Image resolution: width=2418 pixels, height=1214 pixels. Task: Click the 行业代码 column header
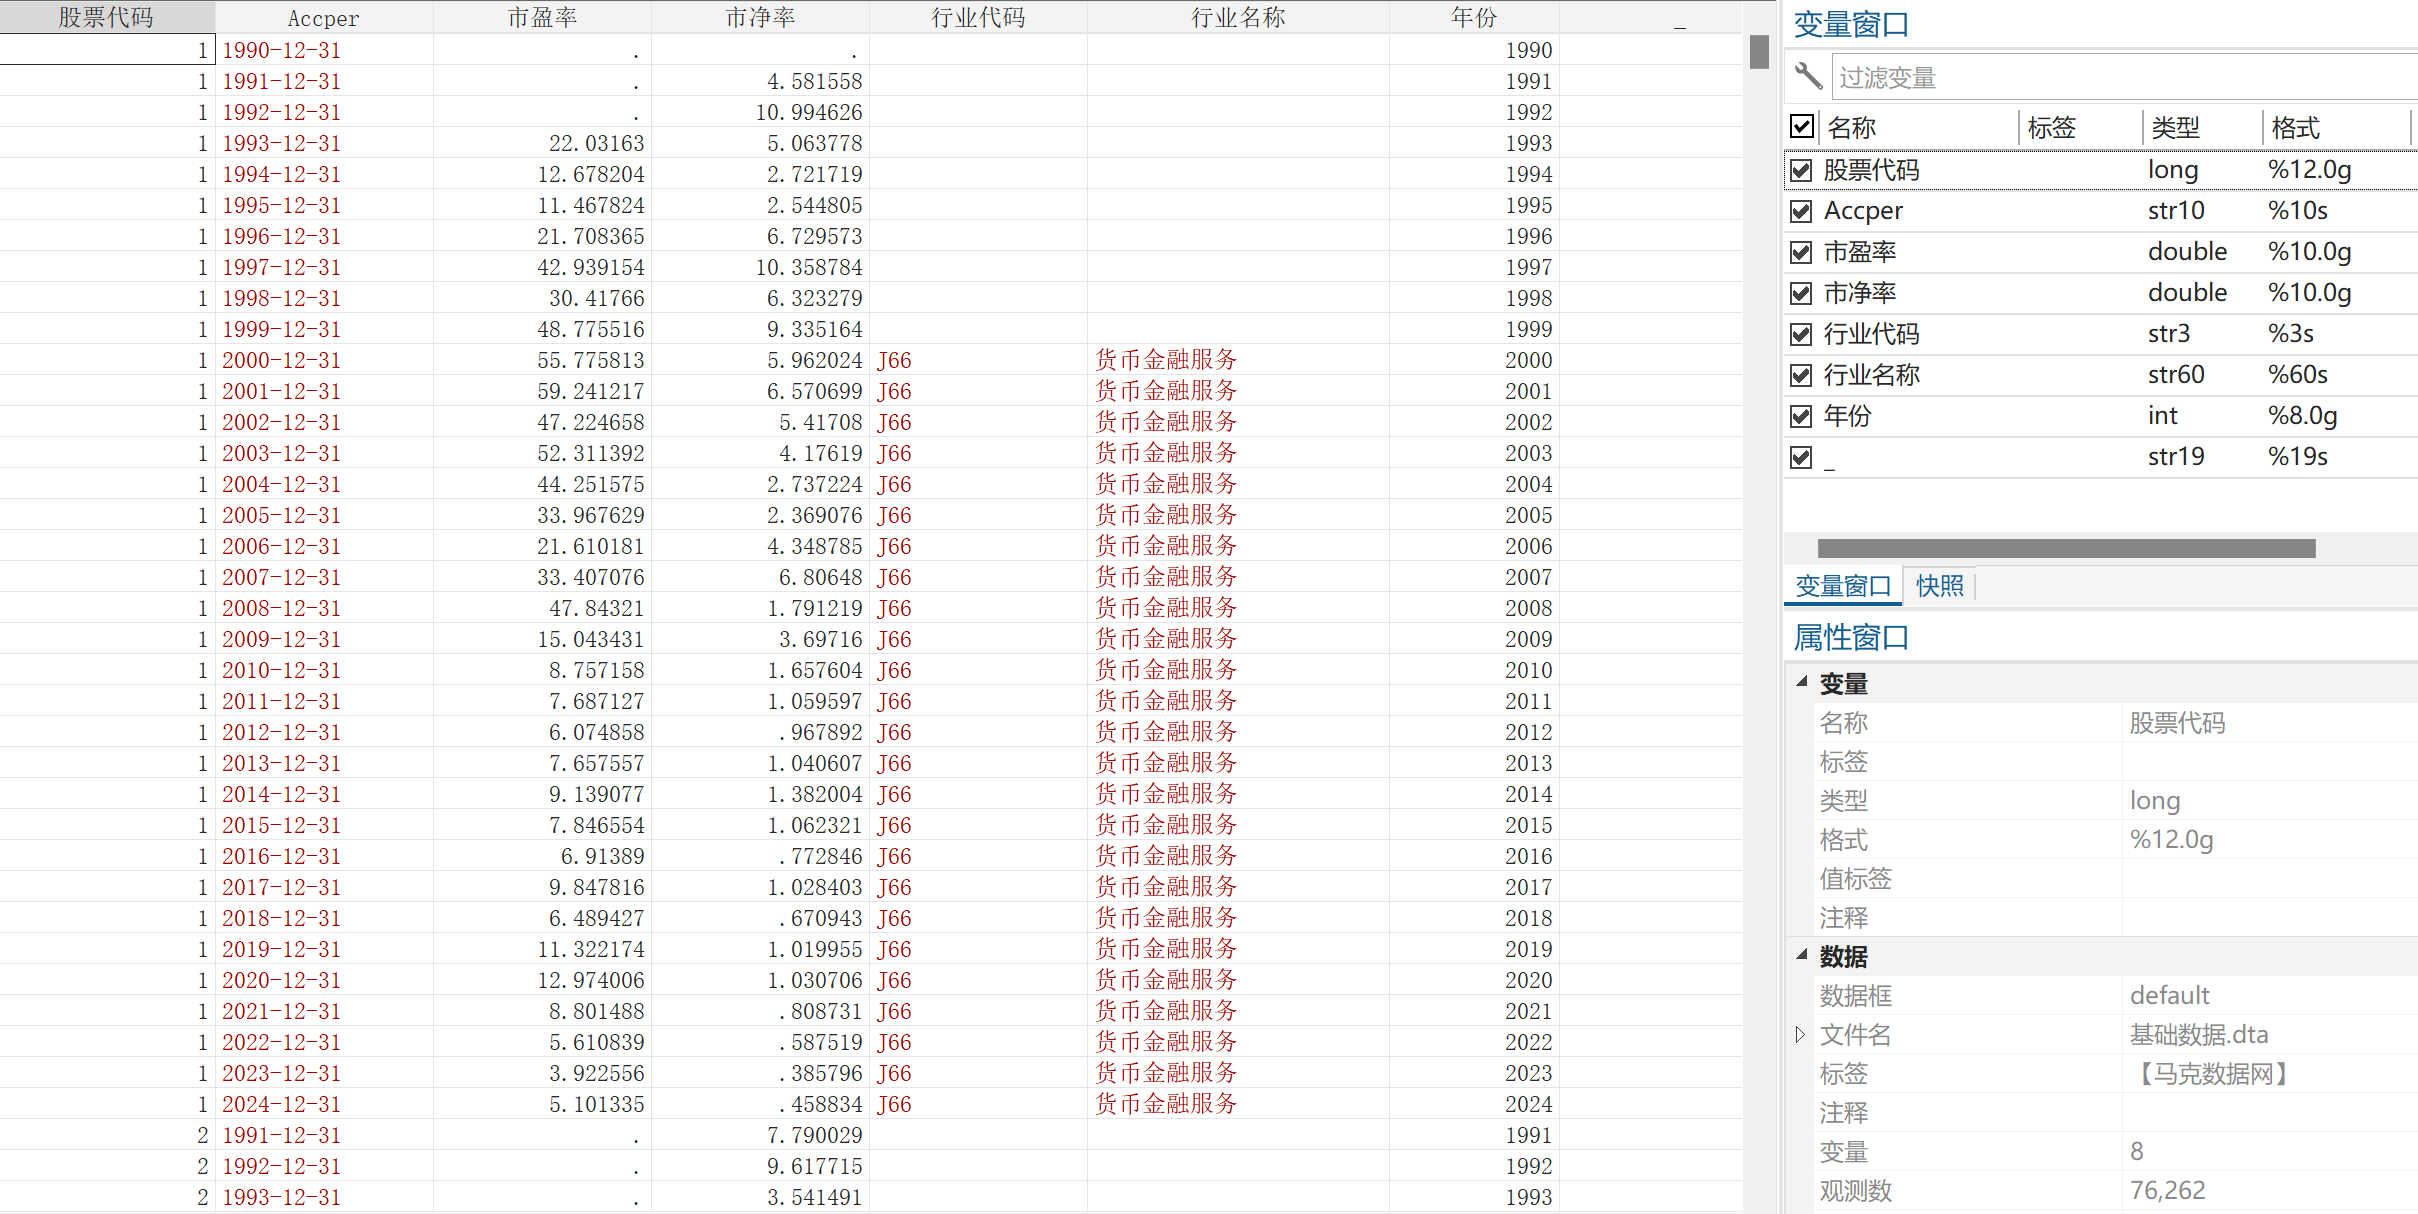click(977, 17)
